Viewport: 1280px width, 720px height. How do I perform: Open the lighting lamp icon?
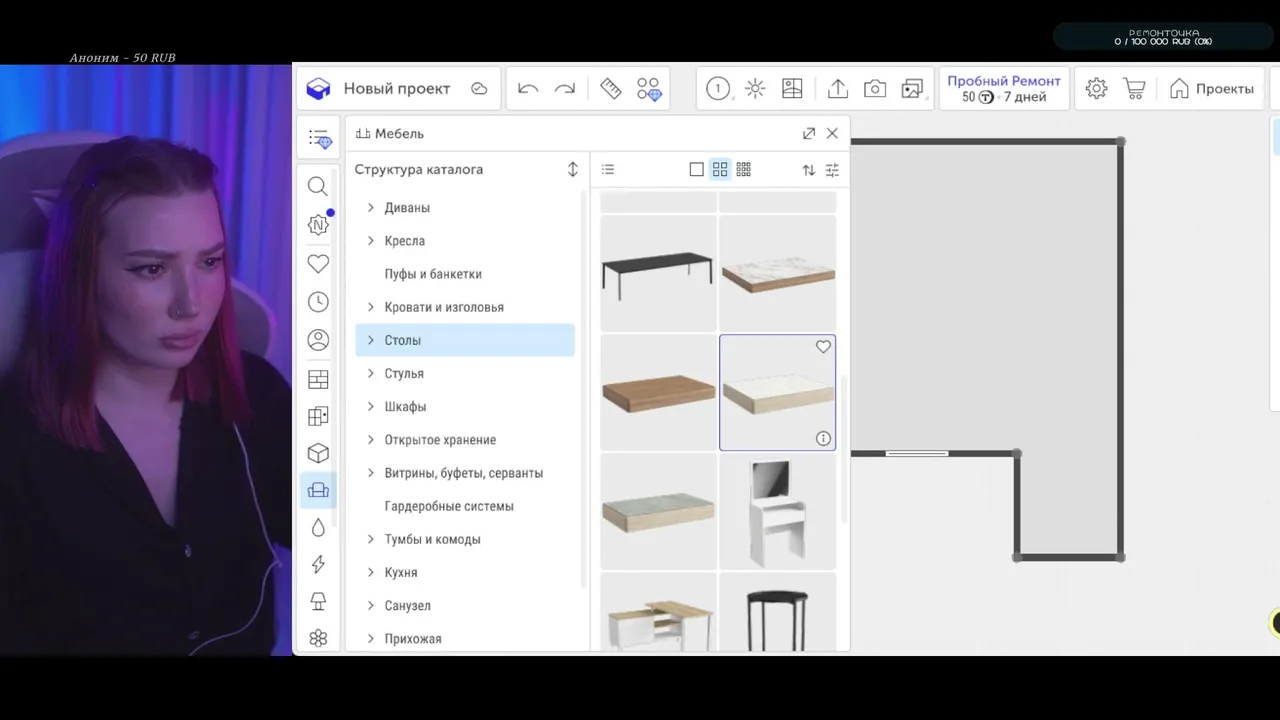(318, 601)
